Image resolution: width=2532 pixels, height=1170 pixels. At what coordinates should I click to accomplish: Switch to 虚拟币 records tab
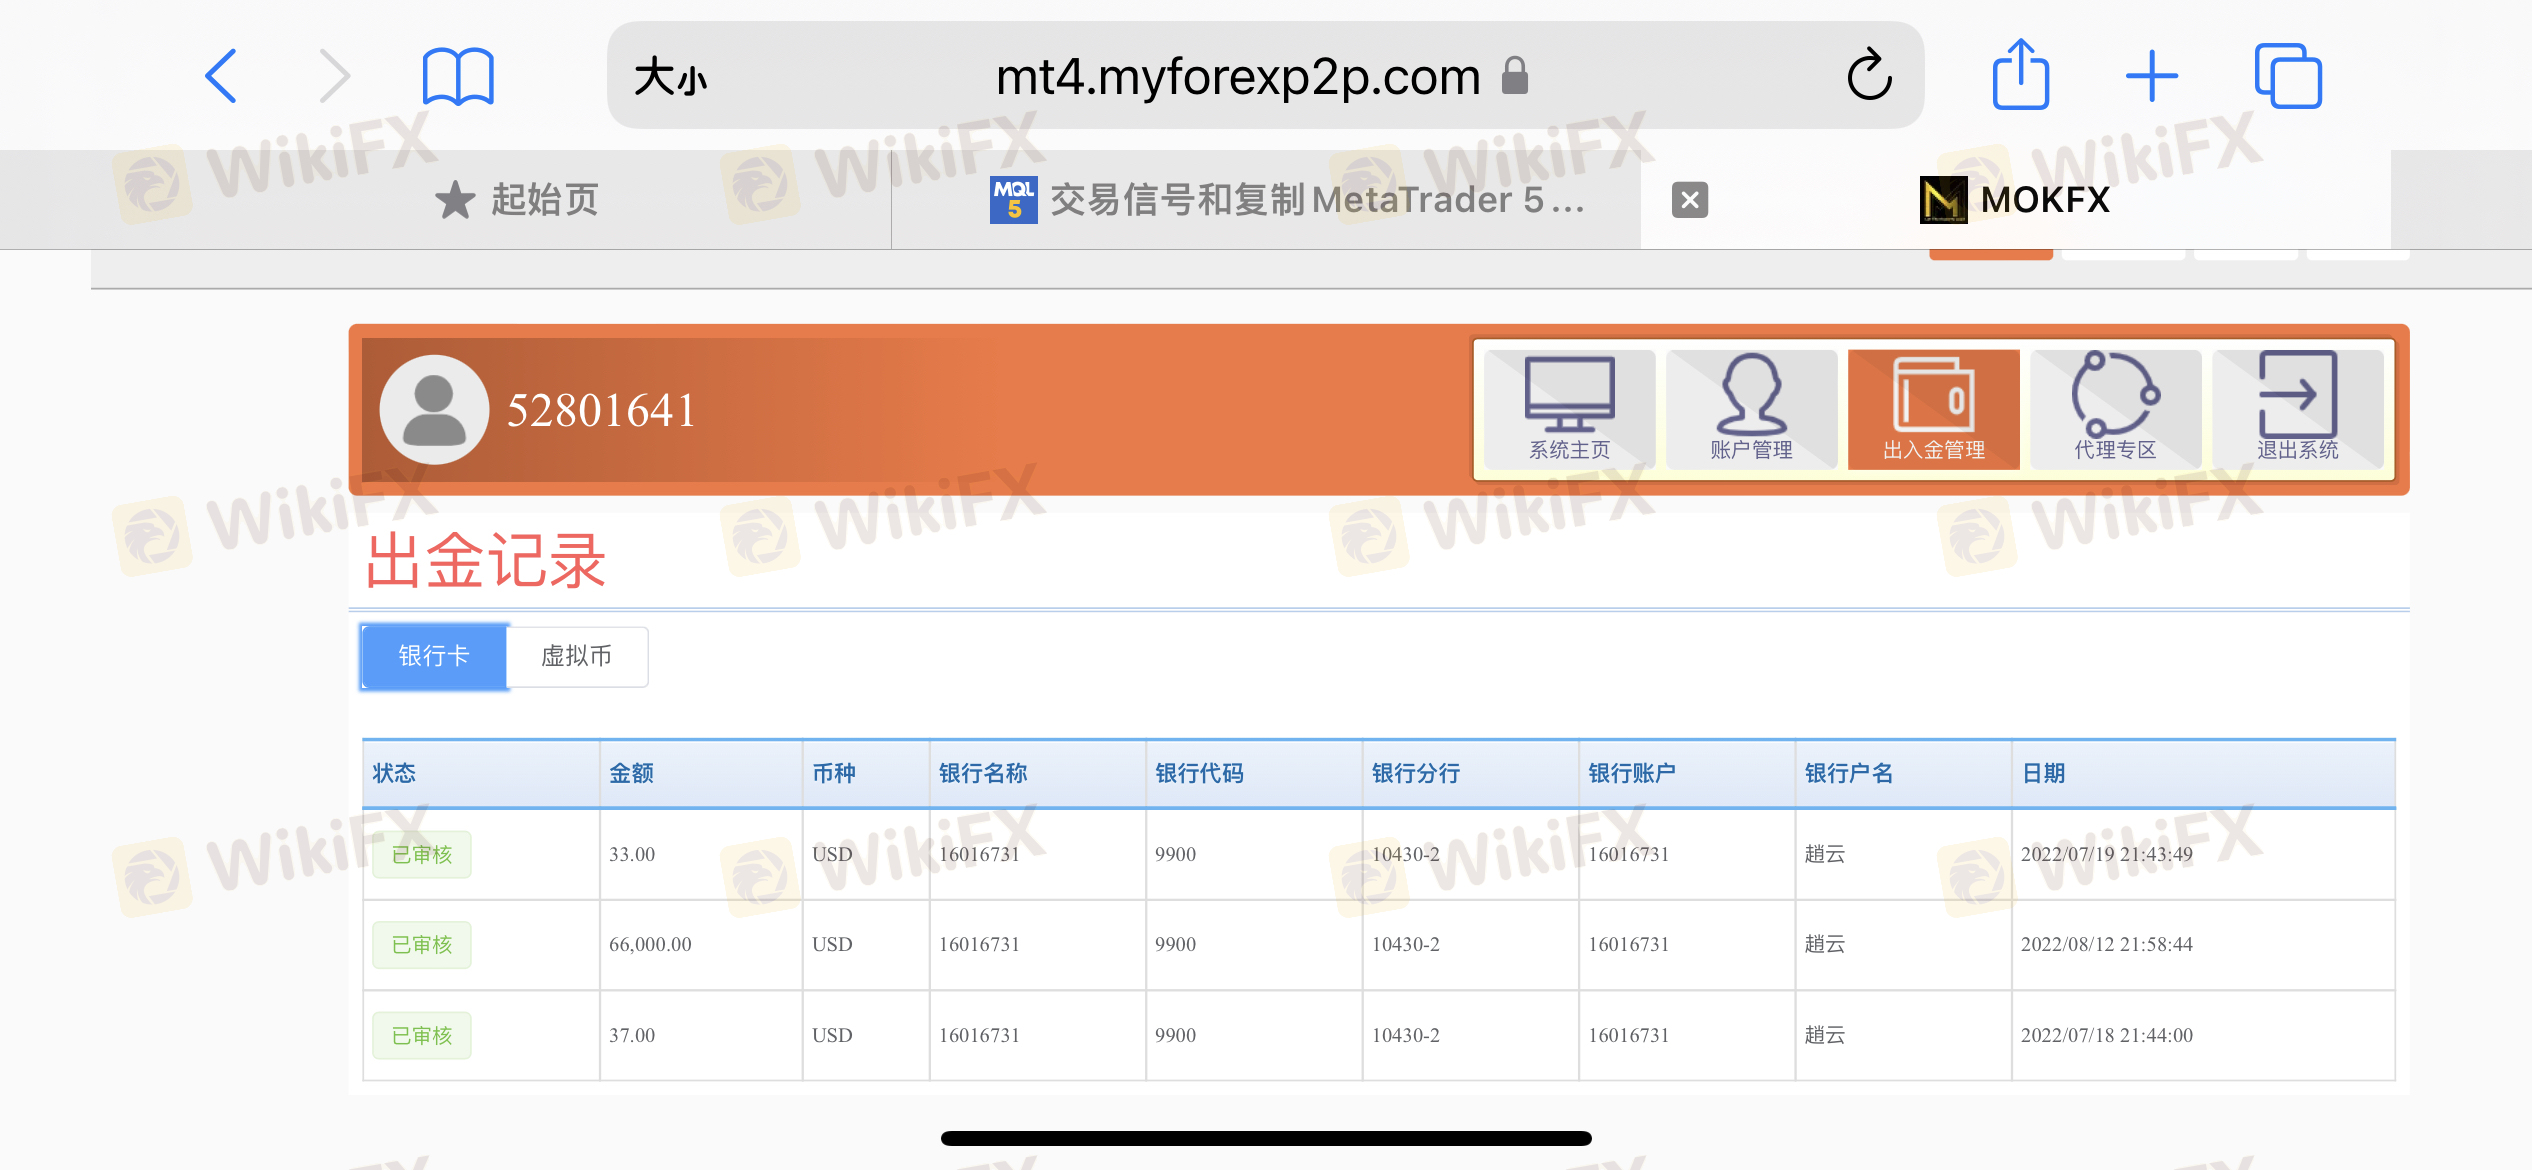pyautogui.click(x=577, y=656)
